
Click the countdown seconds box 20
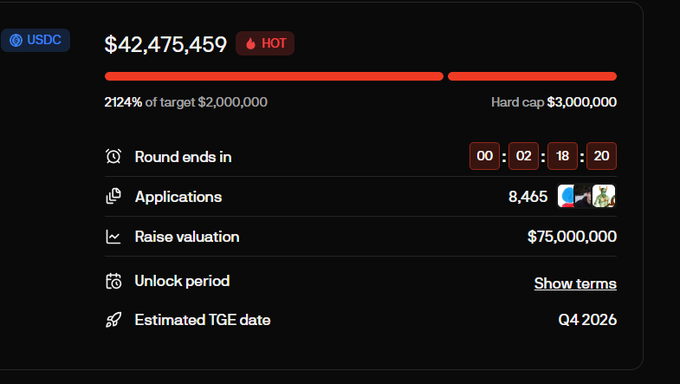[x=602, y=156]
